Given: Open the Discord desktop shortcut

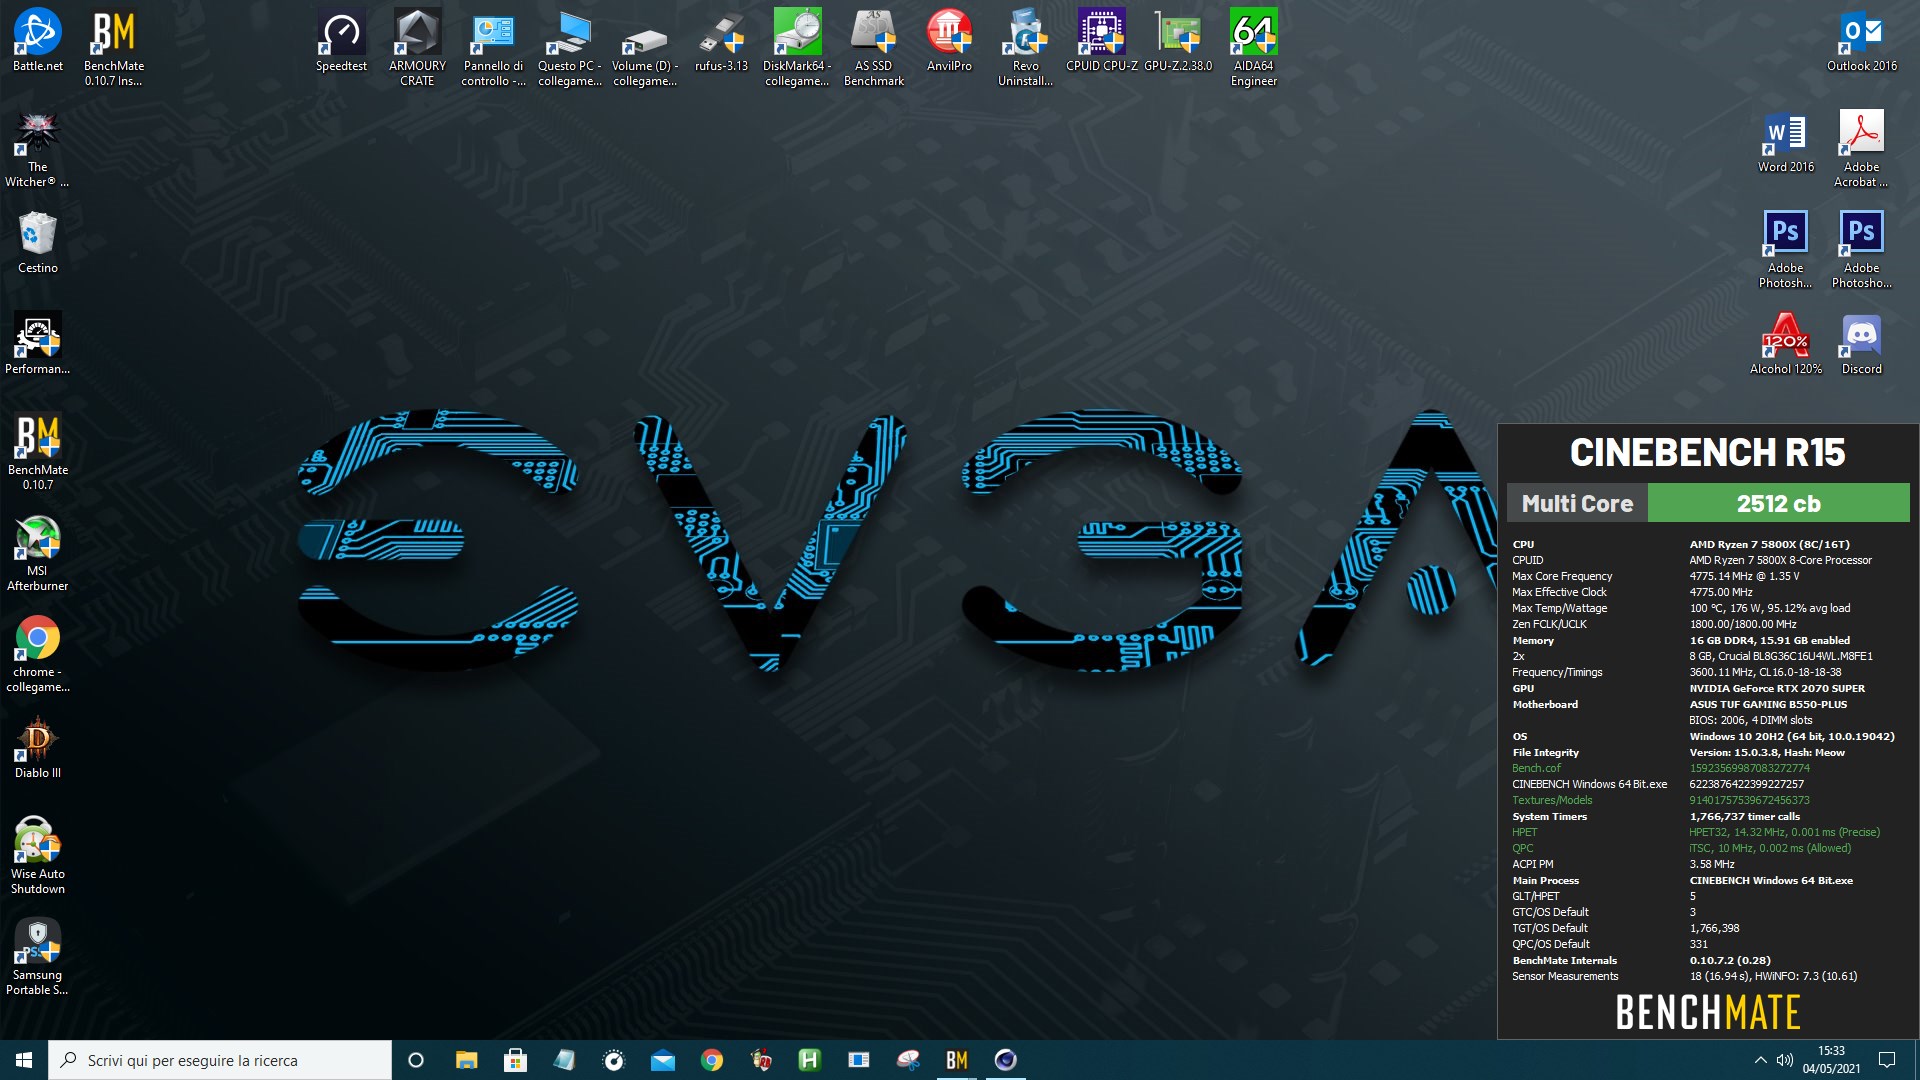Looking at the screenshot, I should [x=1862, y=343].
